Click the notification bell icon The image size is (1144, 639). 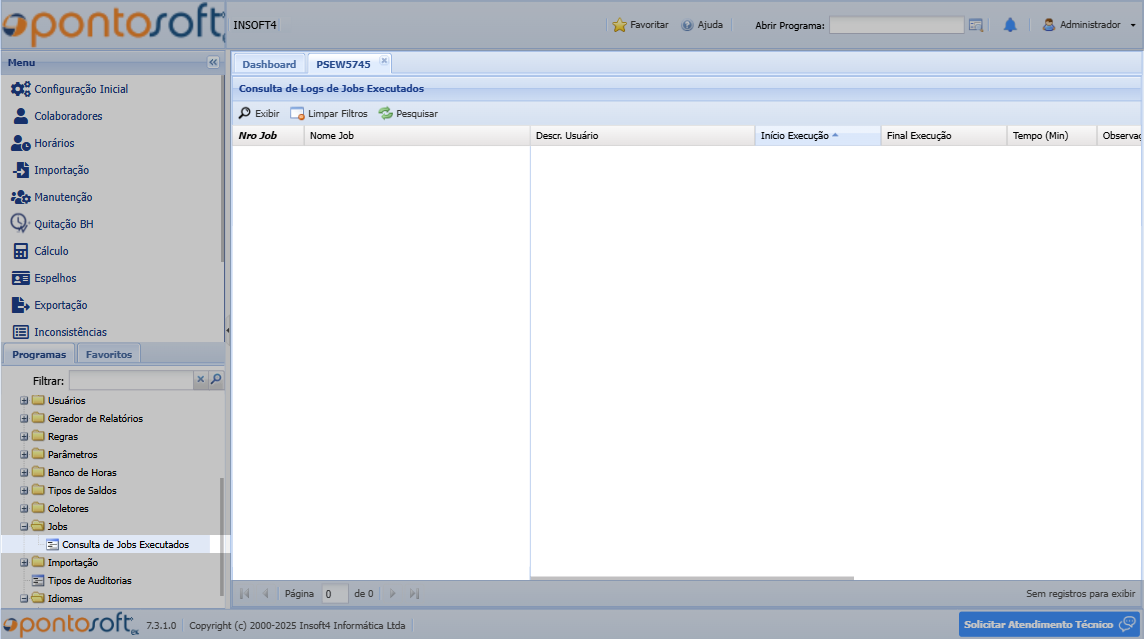[1010, 25]
